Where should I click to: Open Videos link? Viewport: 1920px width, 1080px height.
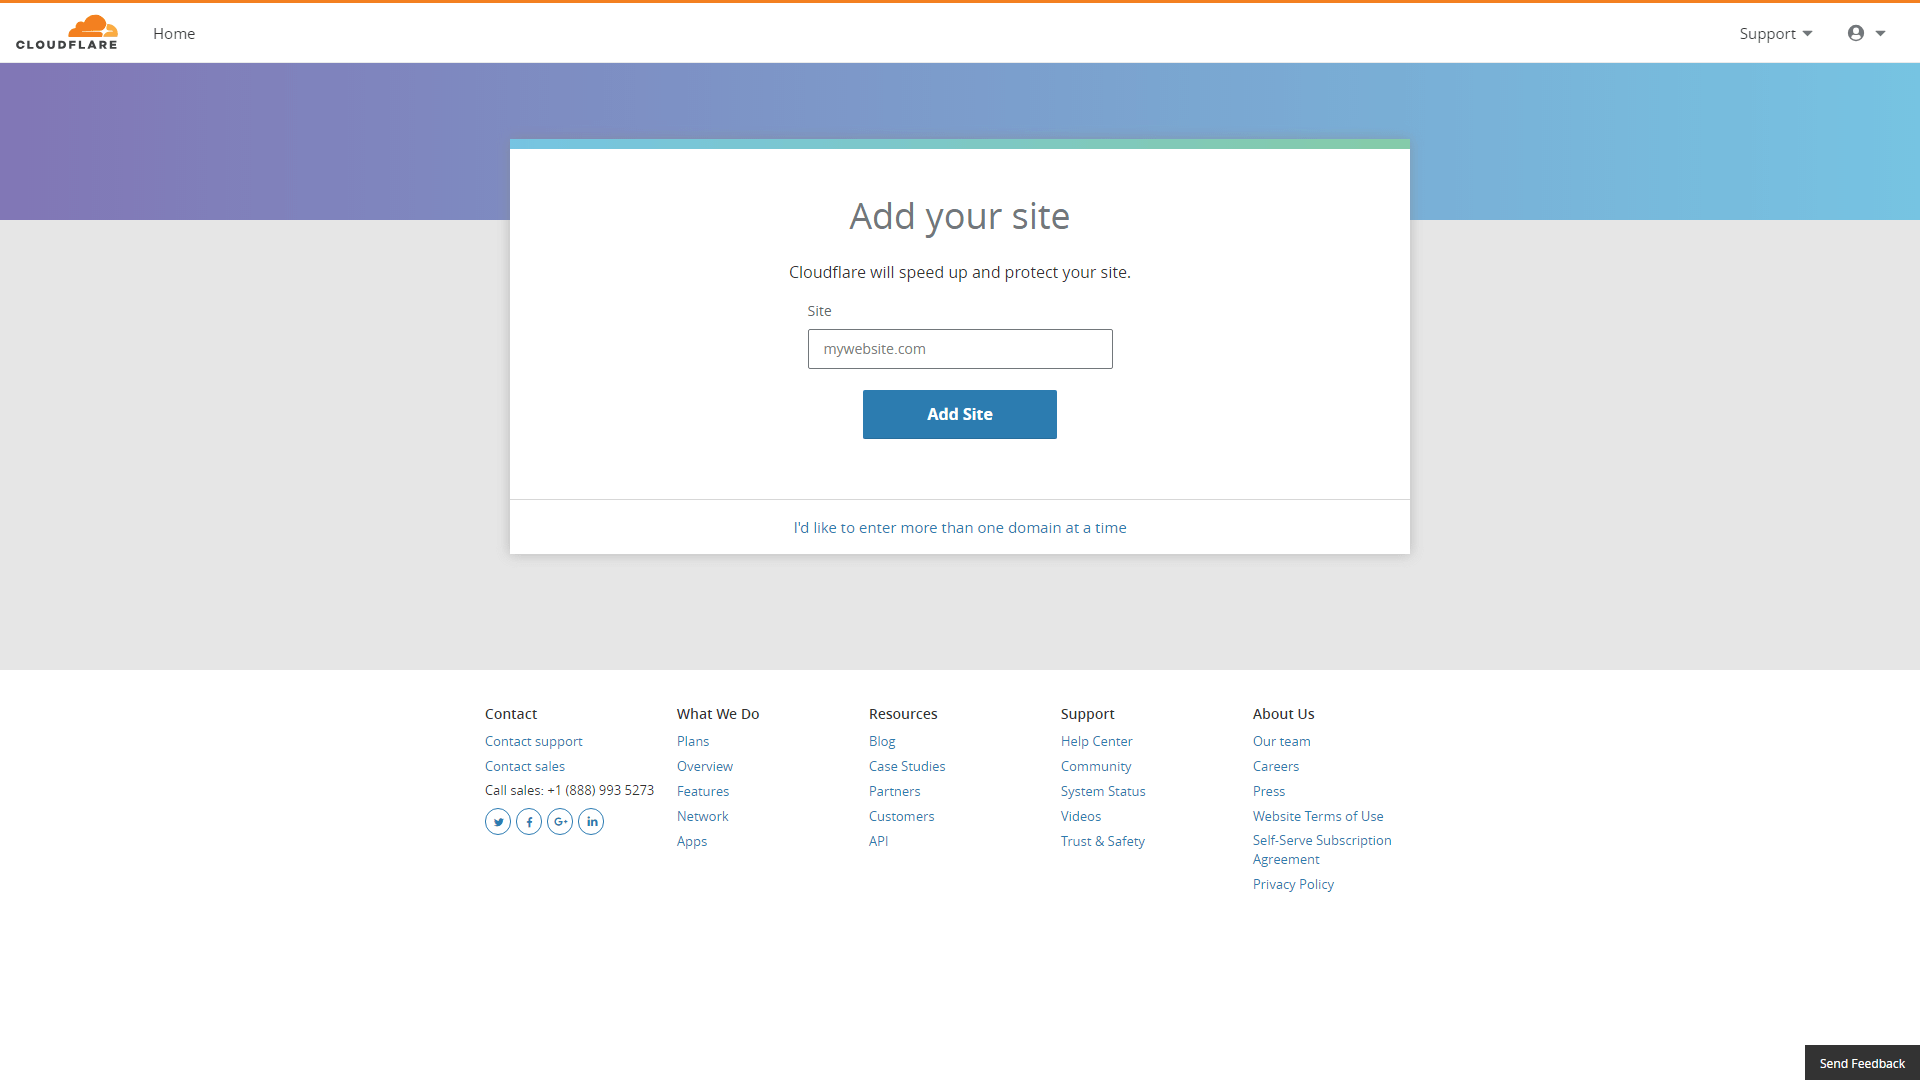(1081, 816)
